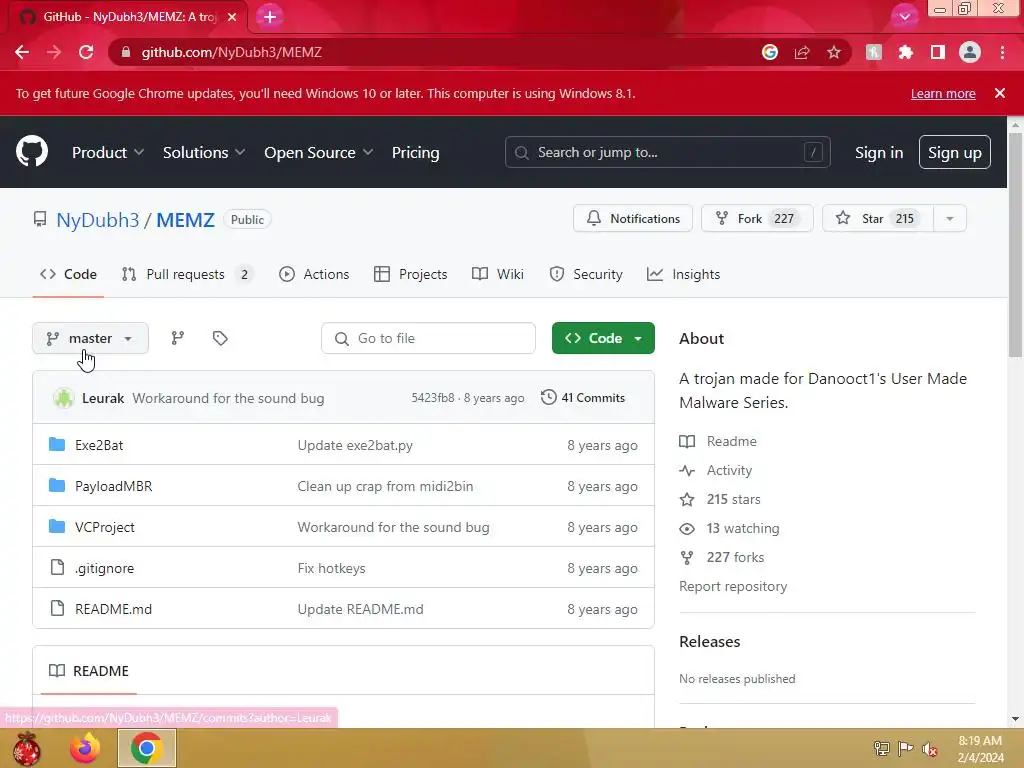1024x768 pixels.
Task: Click the Learn more link in warning
Action: pos(943,93)
